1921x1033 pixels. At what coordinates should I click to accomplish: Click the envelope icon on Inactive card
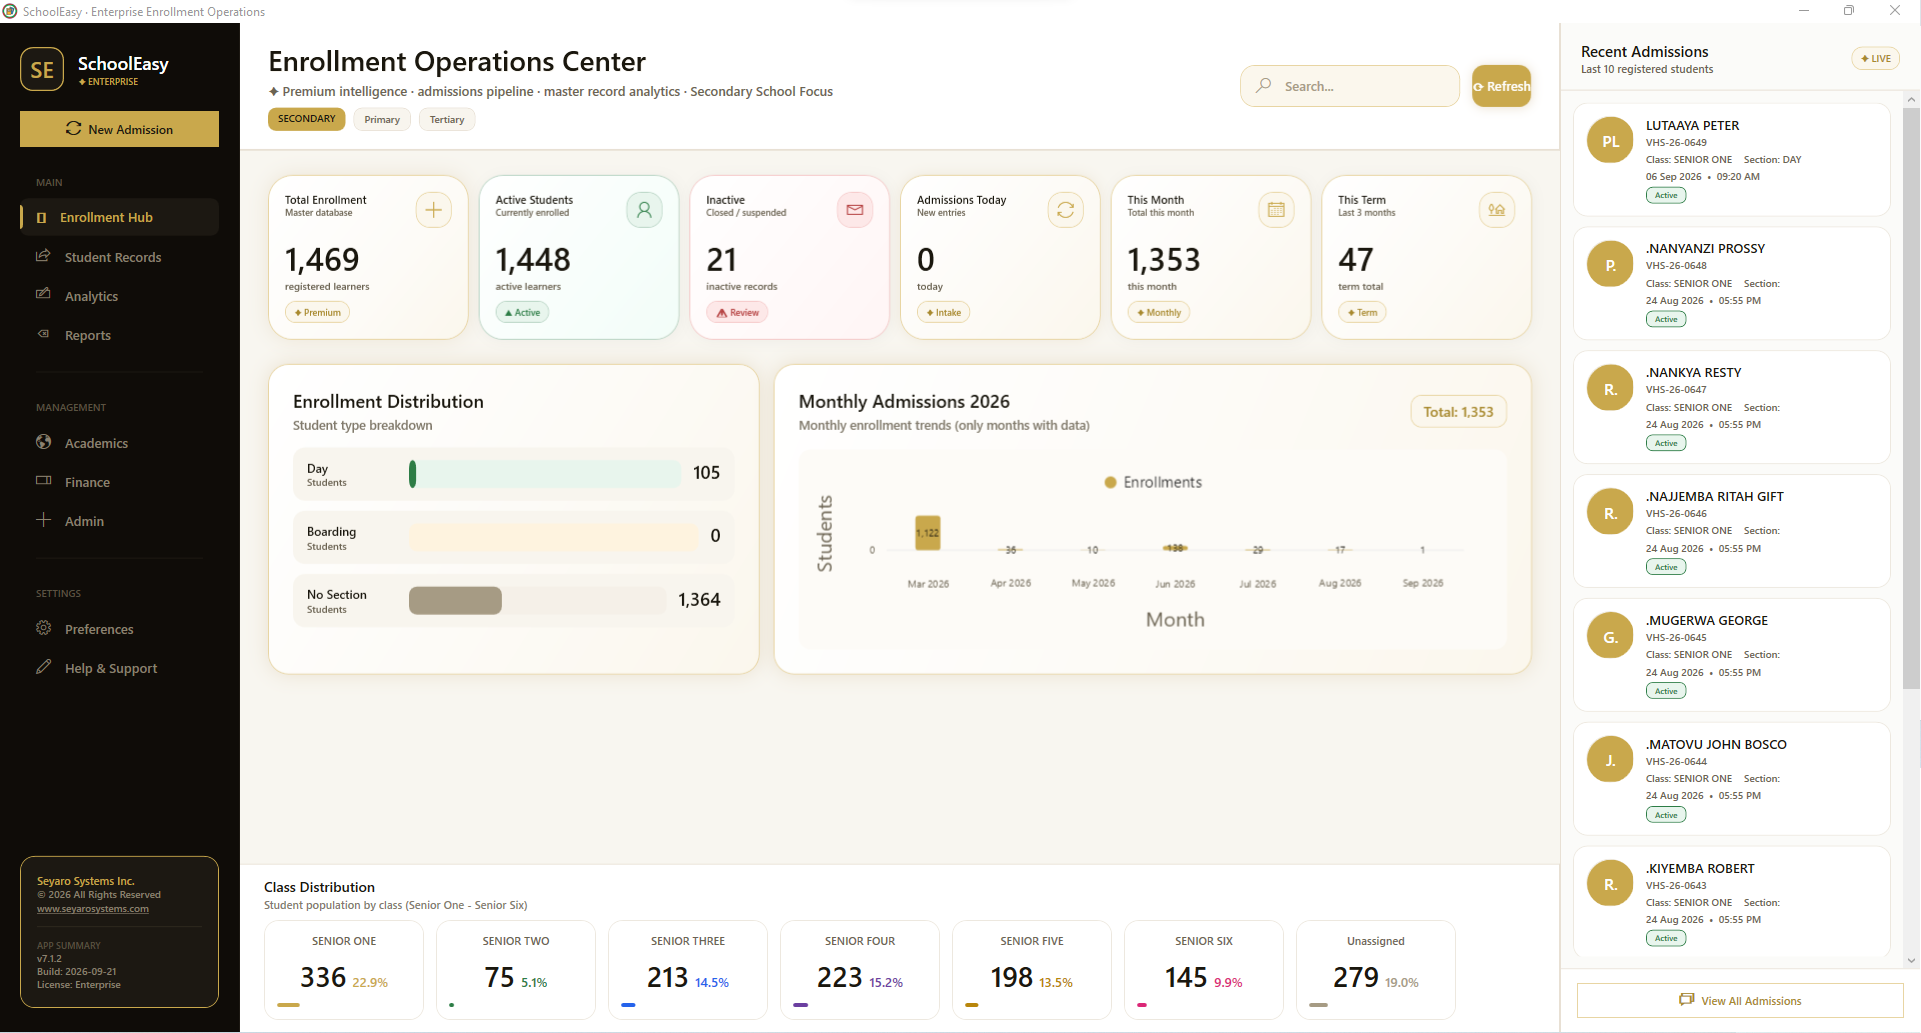855,210
